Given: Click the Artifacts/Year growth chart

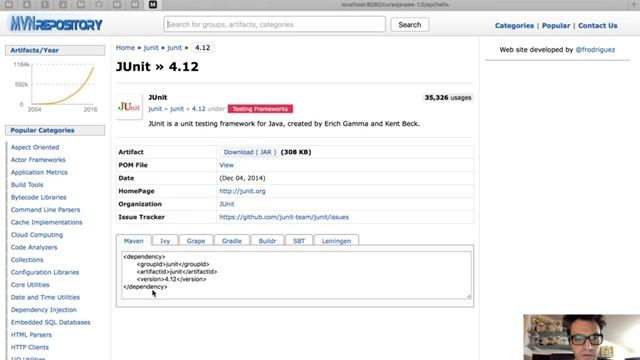Looking at the screenshot, I should point(55,87).
